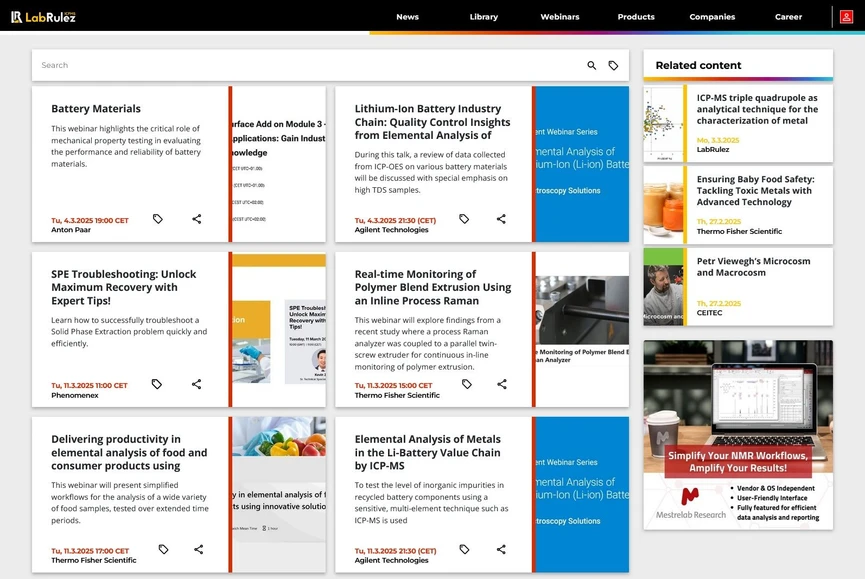The width and height of the screenshot is (865, 579).
Task: Click the SPE Troubleshooting card preview image
Action: point(279,329)
